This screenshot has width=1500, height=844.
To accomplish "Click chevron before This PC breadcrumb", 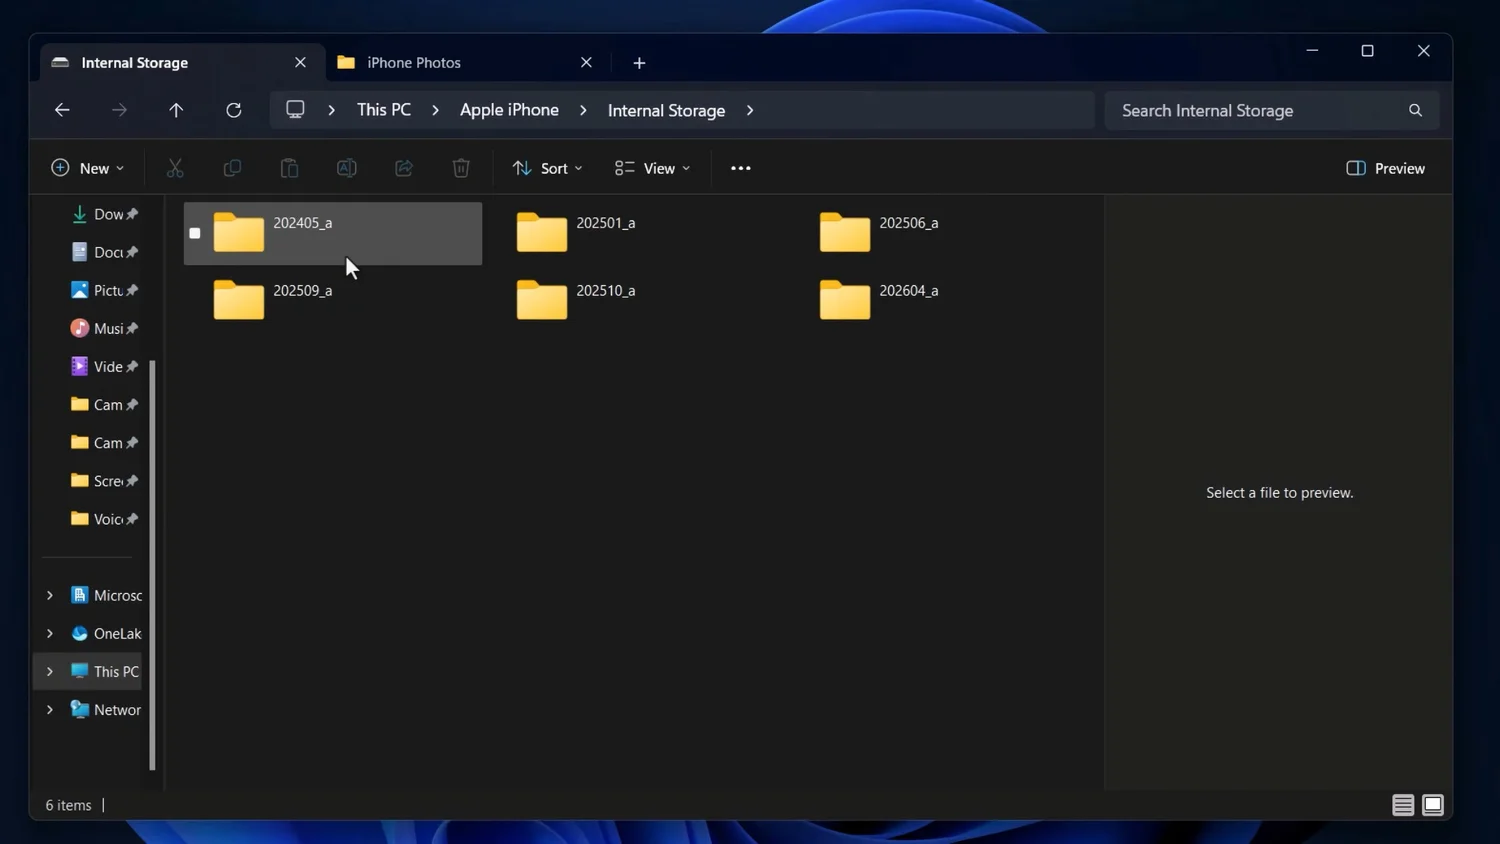I will (331, 110).
